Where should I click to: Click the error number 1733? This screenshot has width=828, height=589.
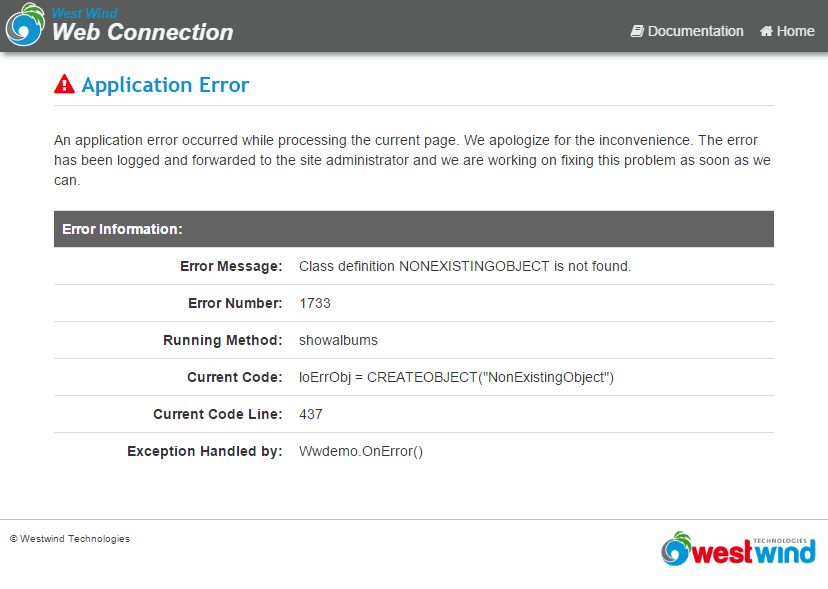pyautogui.click(x=315, y=303)
